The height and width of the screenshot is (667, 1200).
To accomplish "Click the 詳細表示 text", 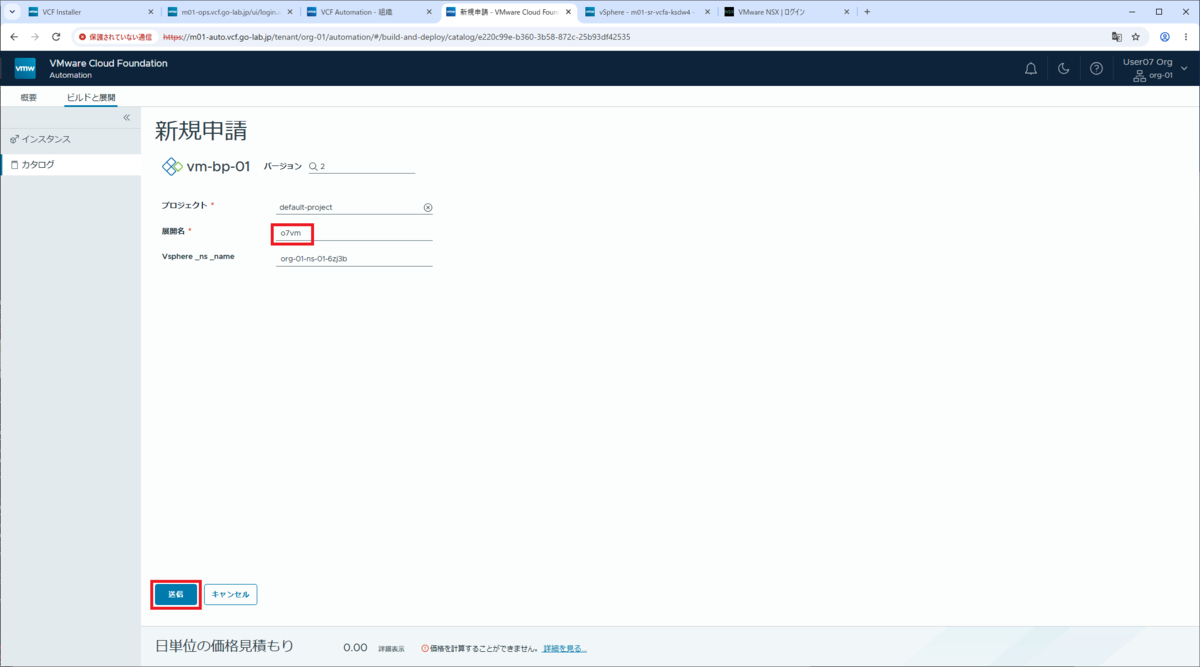I will click(x=391, y=648).
